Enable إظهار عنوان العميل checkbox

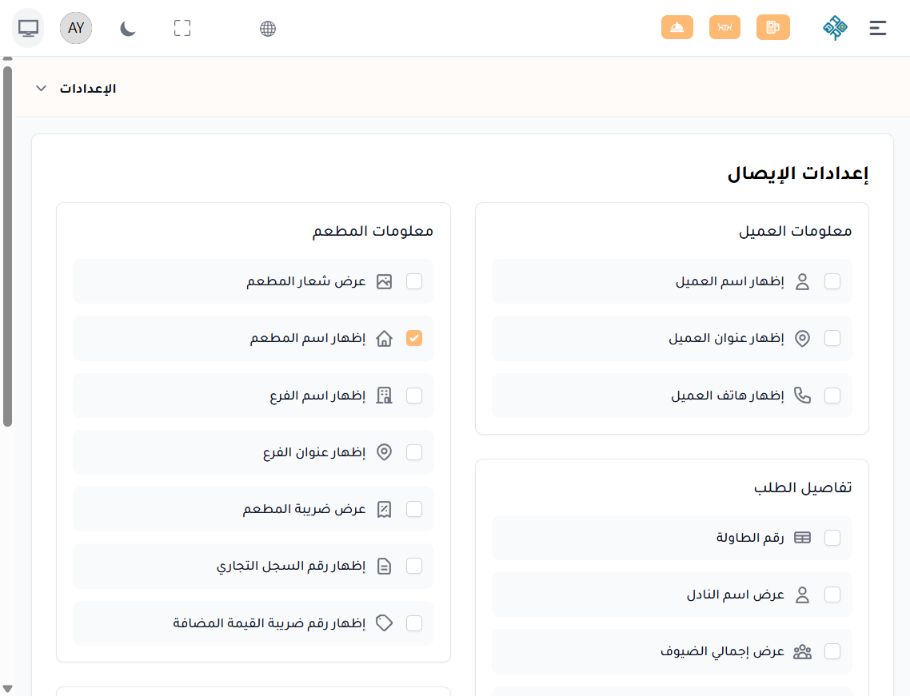(832, 338)
